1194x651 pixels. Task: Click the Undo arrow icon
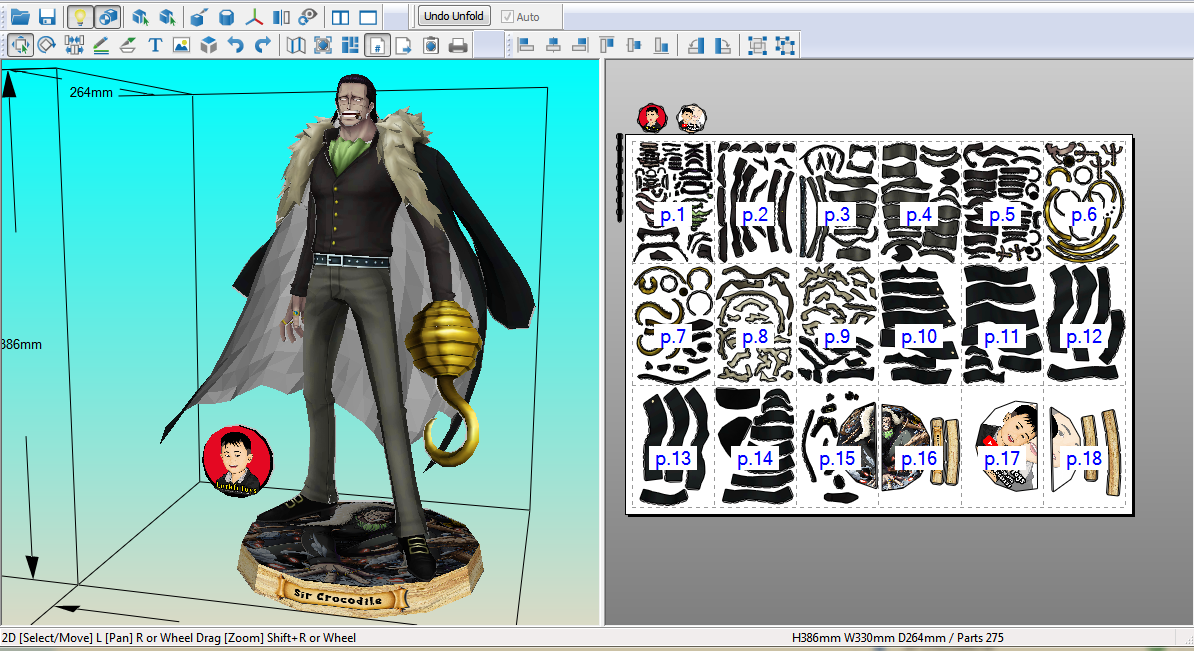tap(235, 46)
